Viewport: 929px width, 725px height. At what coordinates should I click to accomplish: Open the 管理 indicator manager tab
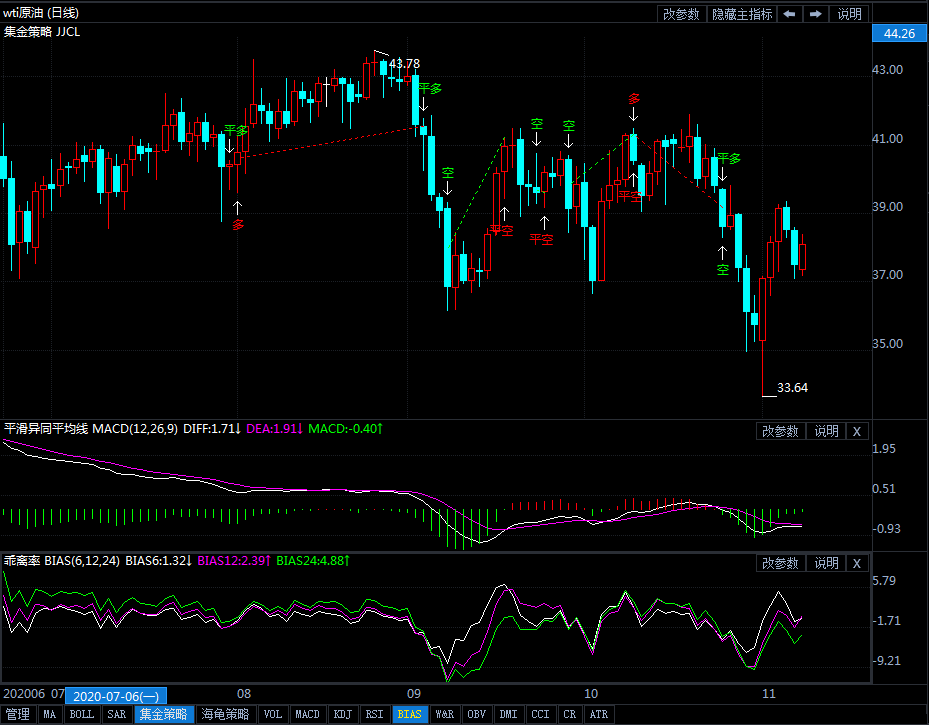[x=18, y=715]
